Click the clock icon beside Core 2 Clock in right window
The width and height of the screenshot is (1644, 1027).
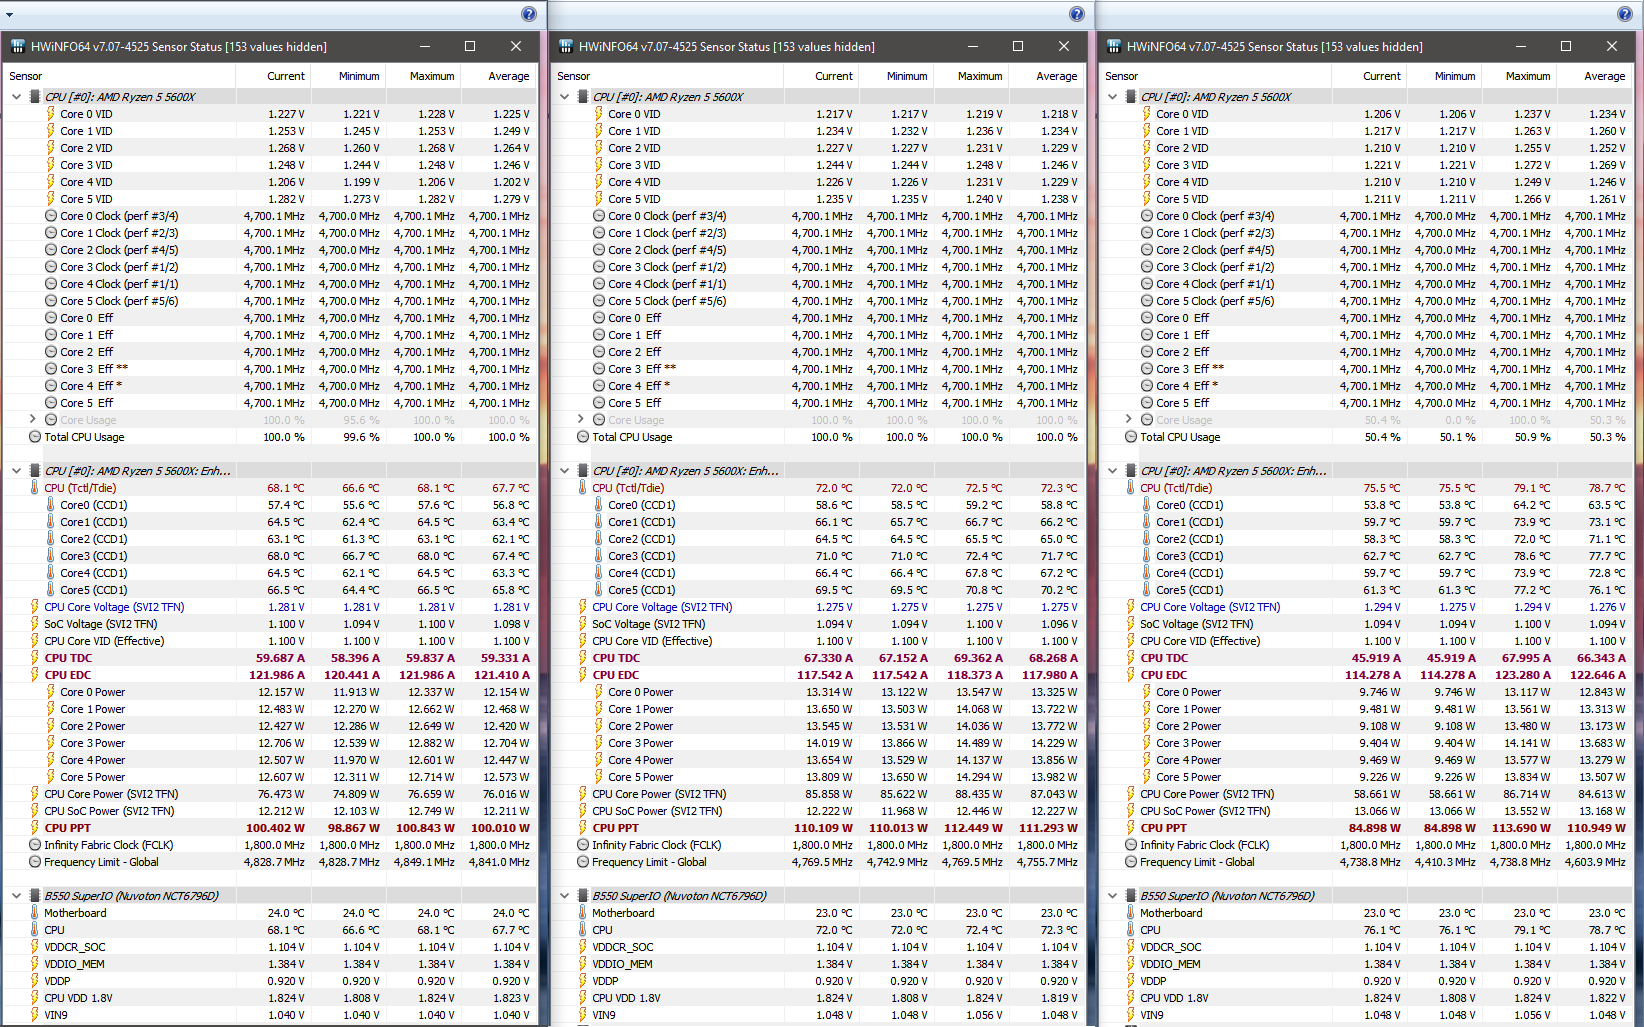(x=1147, y=250)
